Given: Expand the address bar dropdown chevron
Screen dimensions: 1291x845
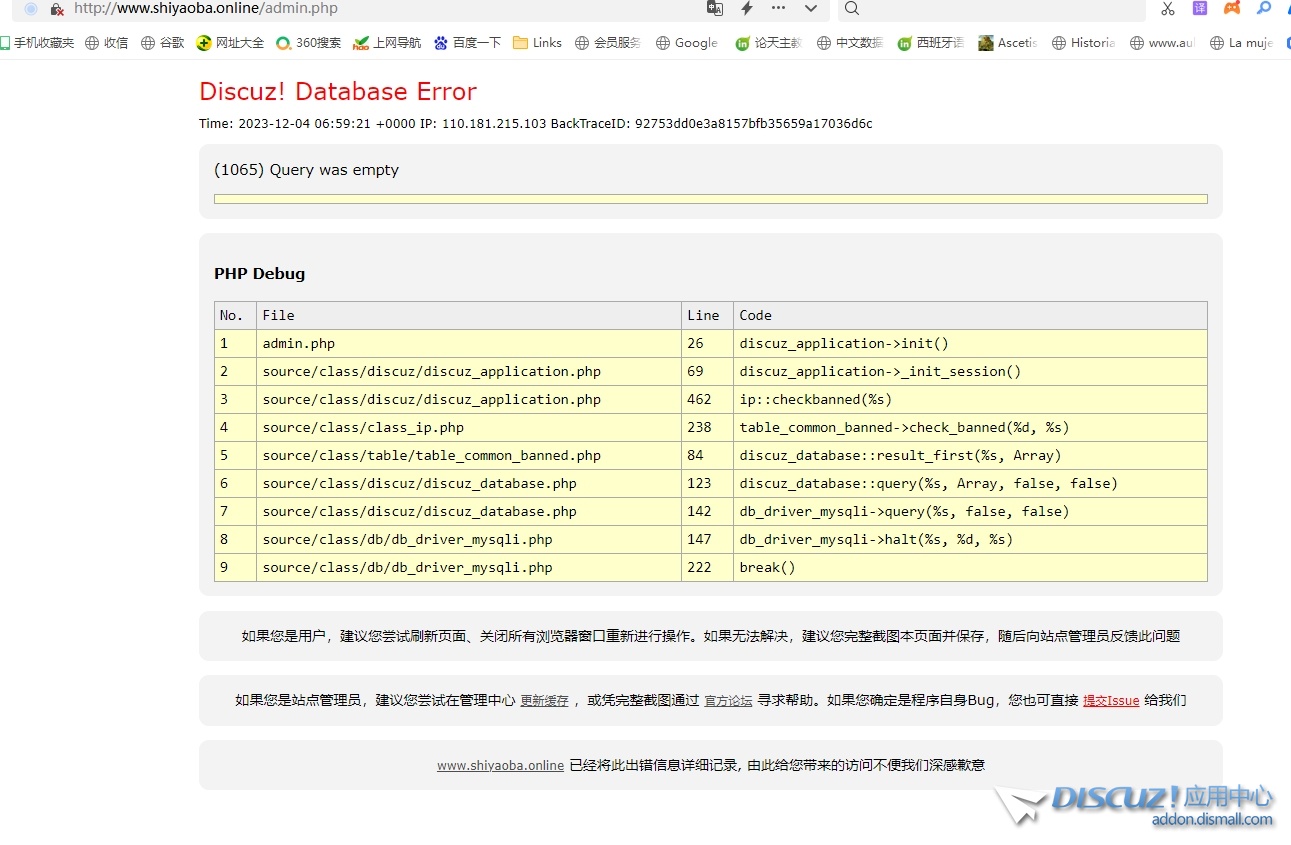Looking at the screenshot, I should point(811,8).
